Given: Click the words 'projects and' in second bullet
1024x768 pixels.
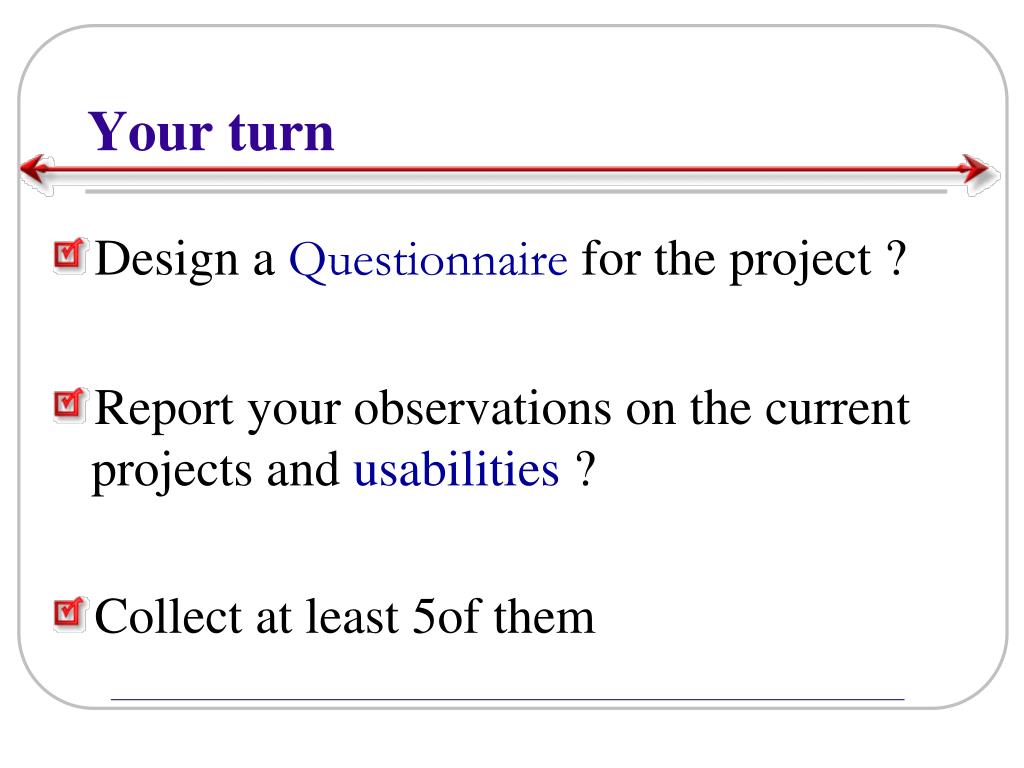Looking at the screenshot, I should pos(216,472).
